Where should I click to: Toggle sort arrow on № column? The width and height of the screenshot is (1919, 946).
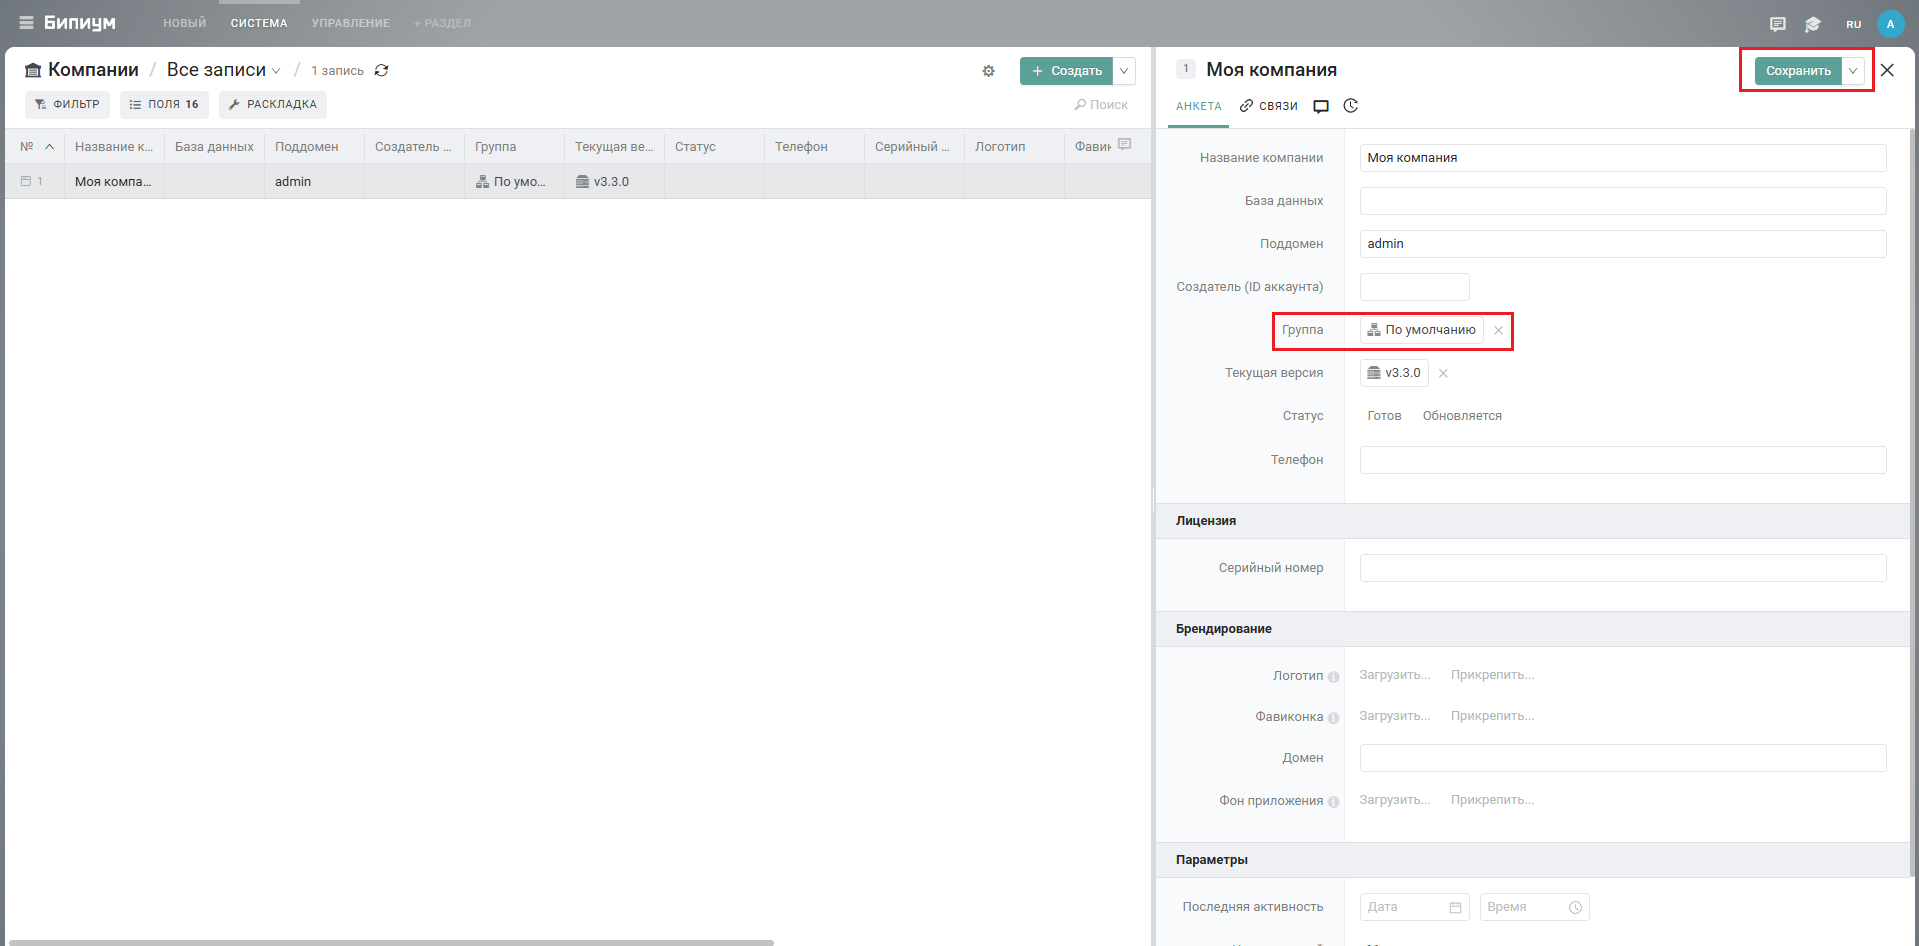(x=49, y=147)
